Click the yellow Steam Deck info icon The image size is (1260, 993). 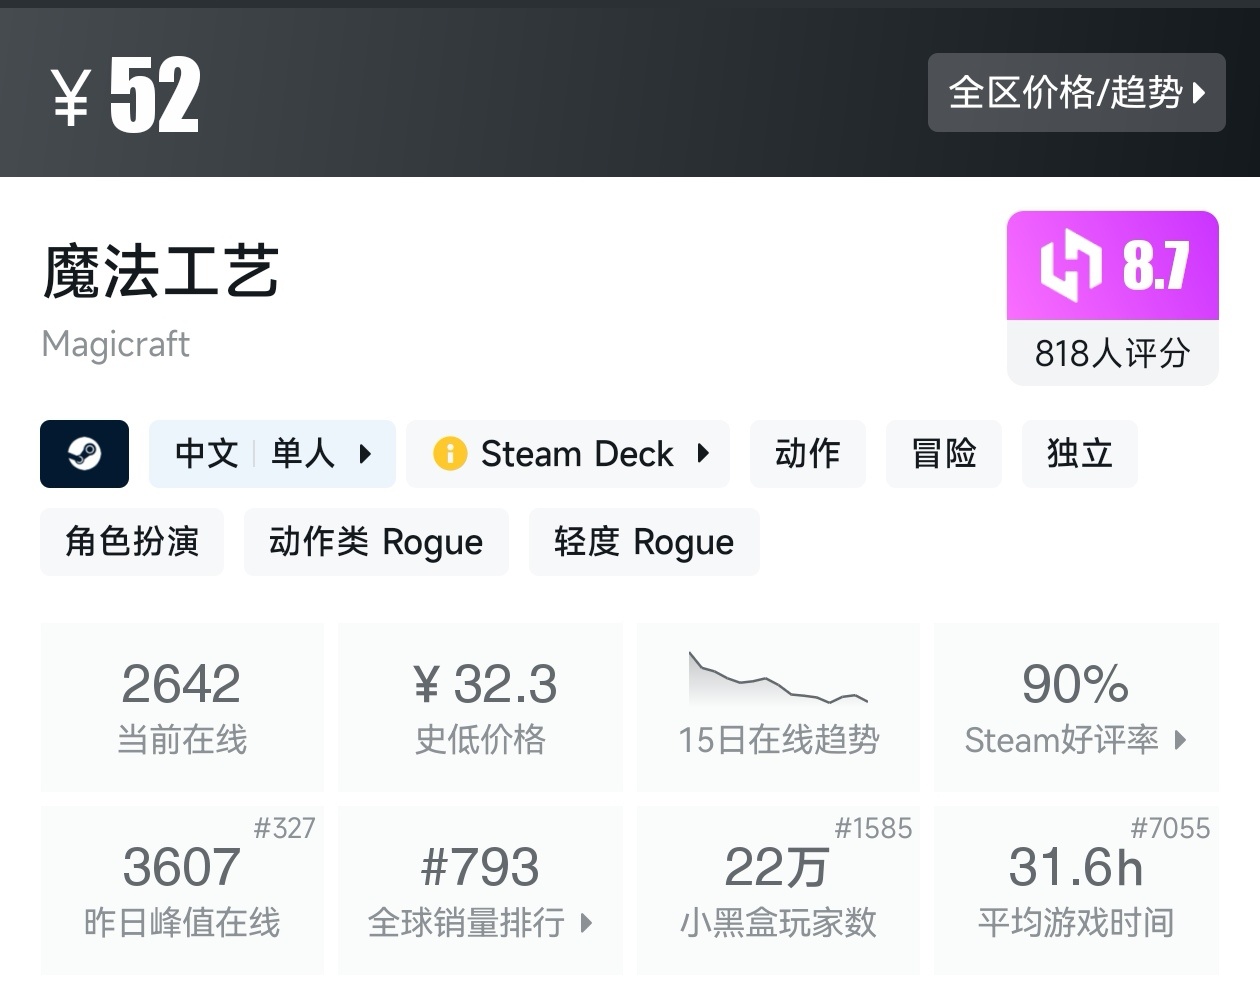[450, 454]
